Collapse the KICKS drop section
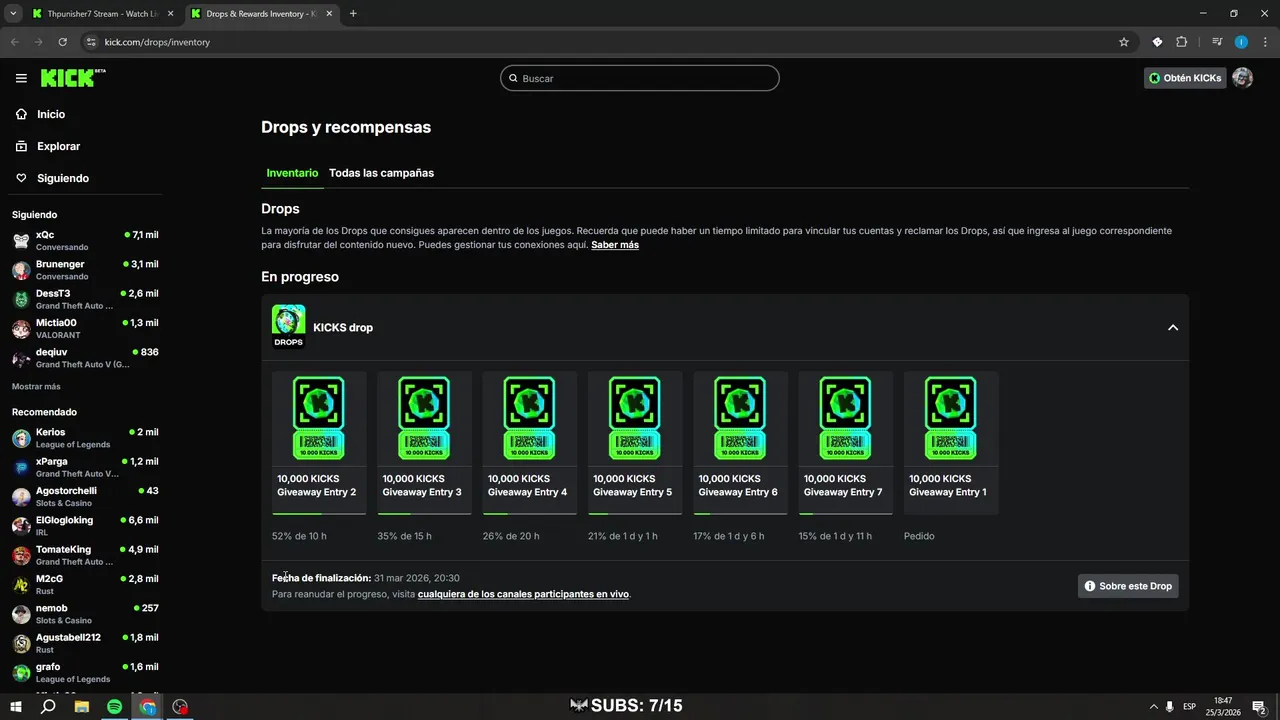1280x720 pixels. pos(1173,328)
